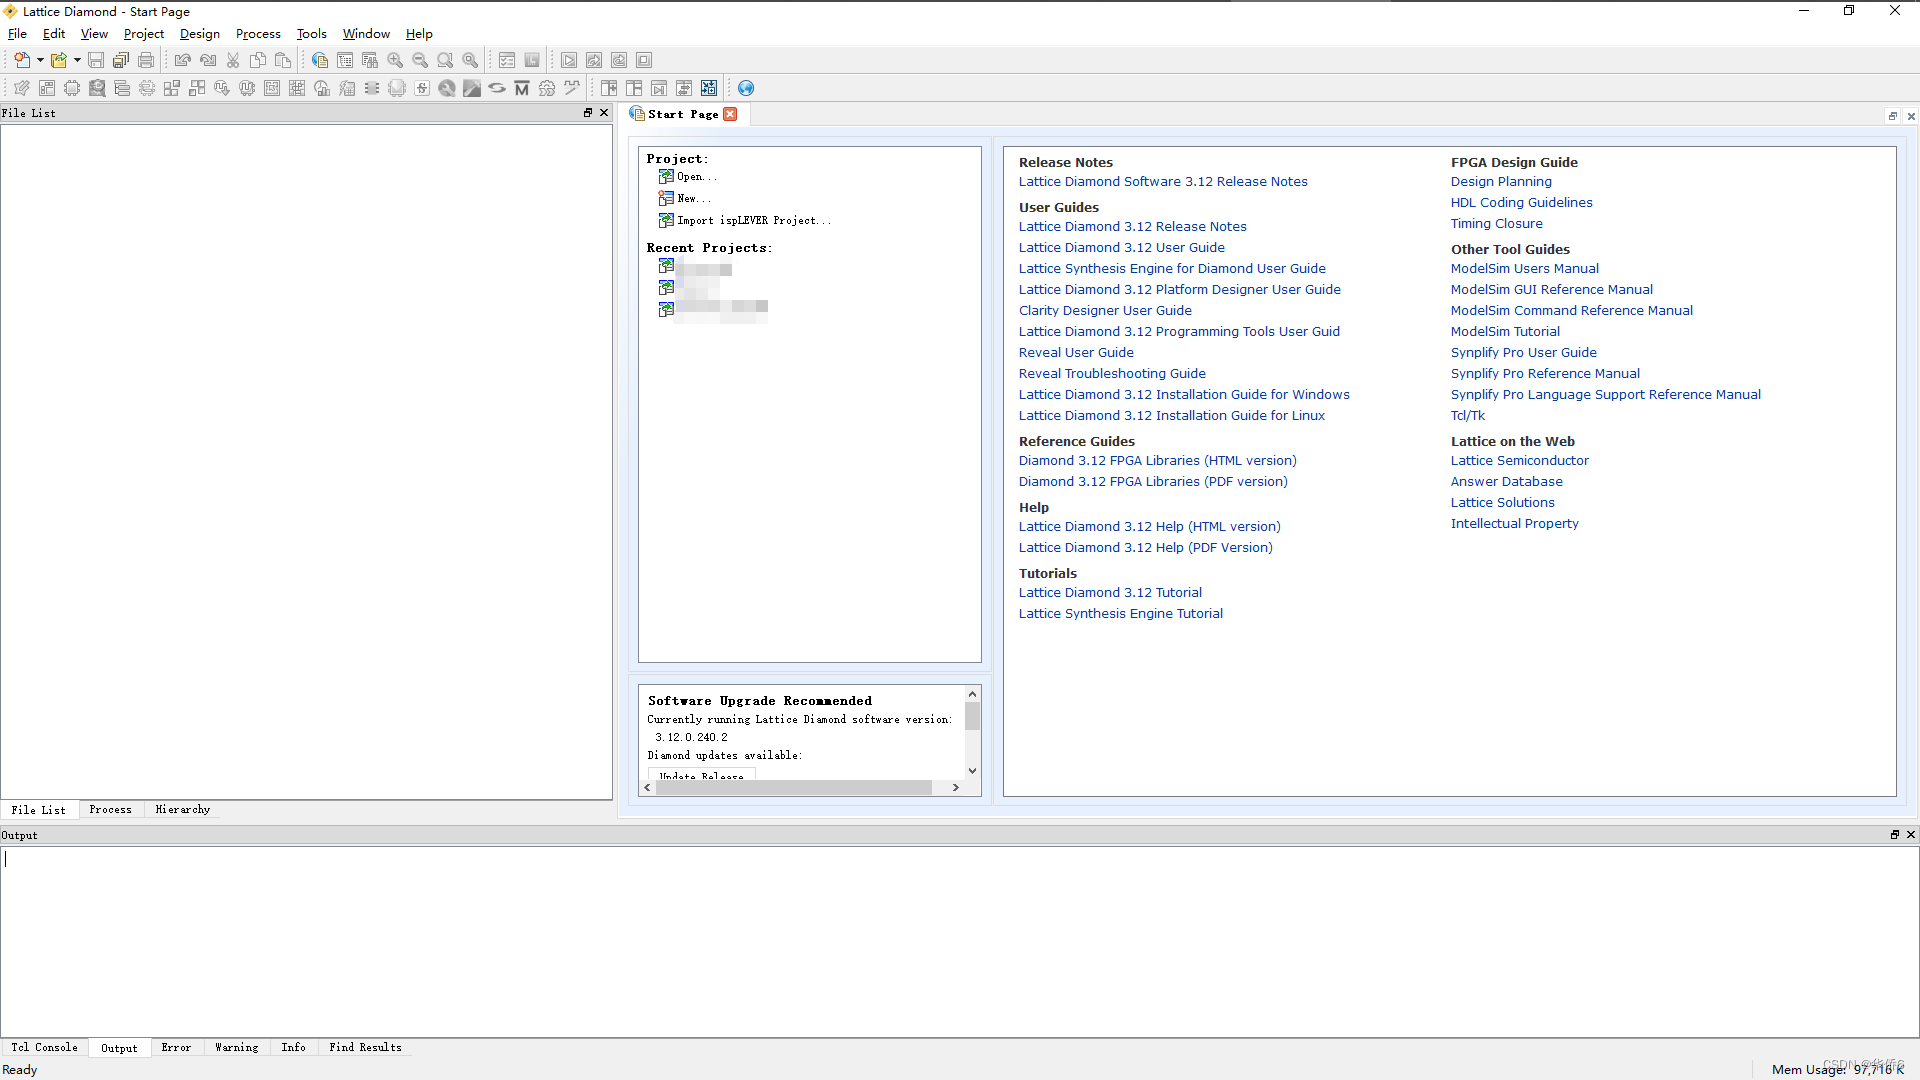Open the Lattice Semiconductor link
This screenshot has width=1920, height=1080.
pyautogui.click(x=1519, y=460)
